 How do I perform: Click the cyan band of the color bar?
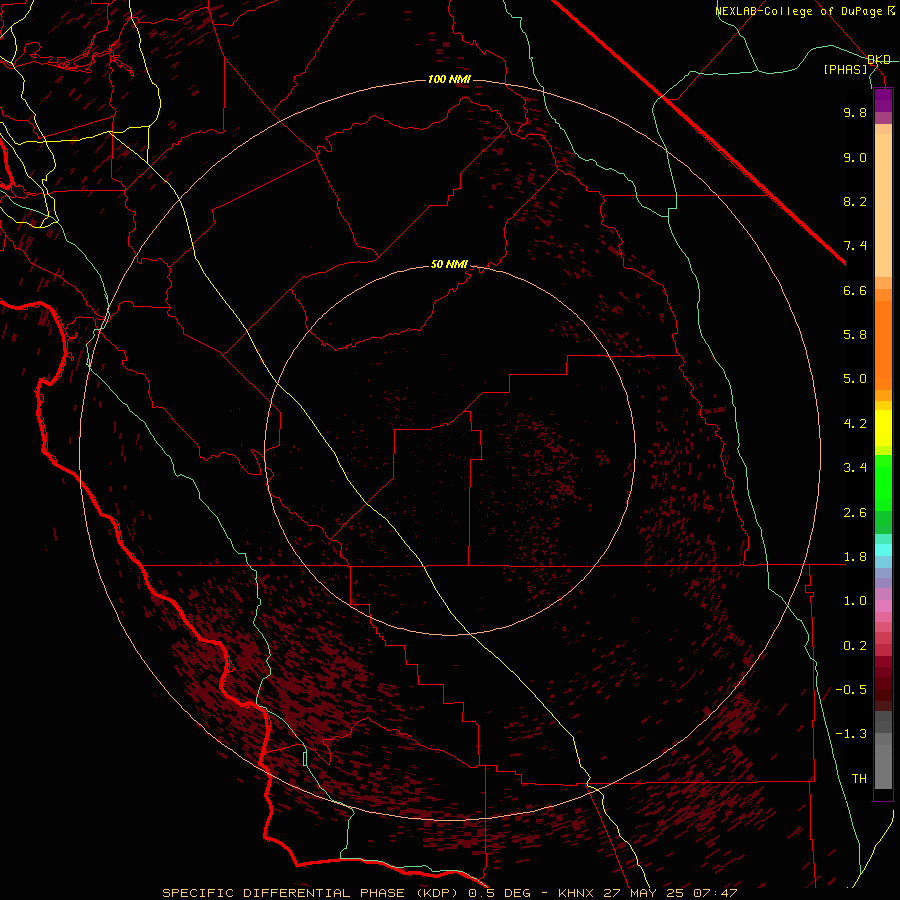pos(883,550)
